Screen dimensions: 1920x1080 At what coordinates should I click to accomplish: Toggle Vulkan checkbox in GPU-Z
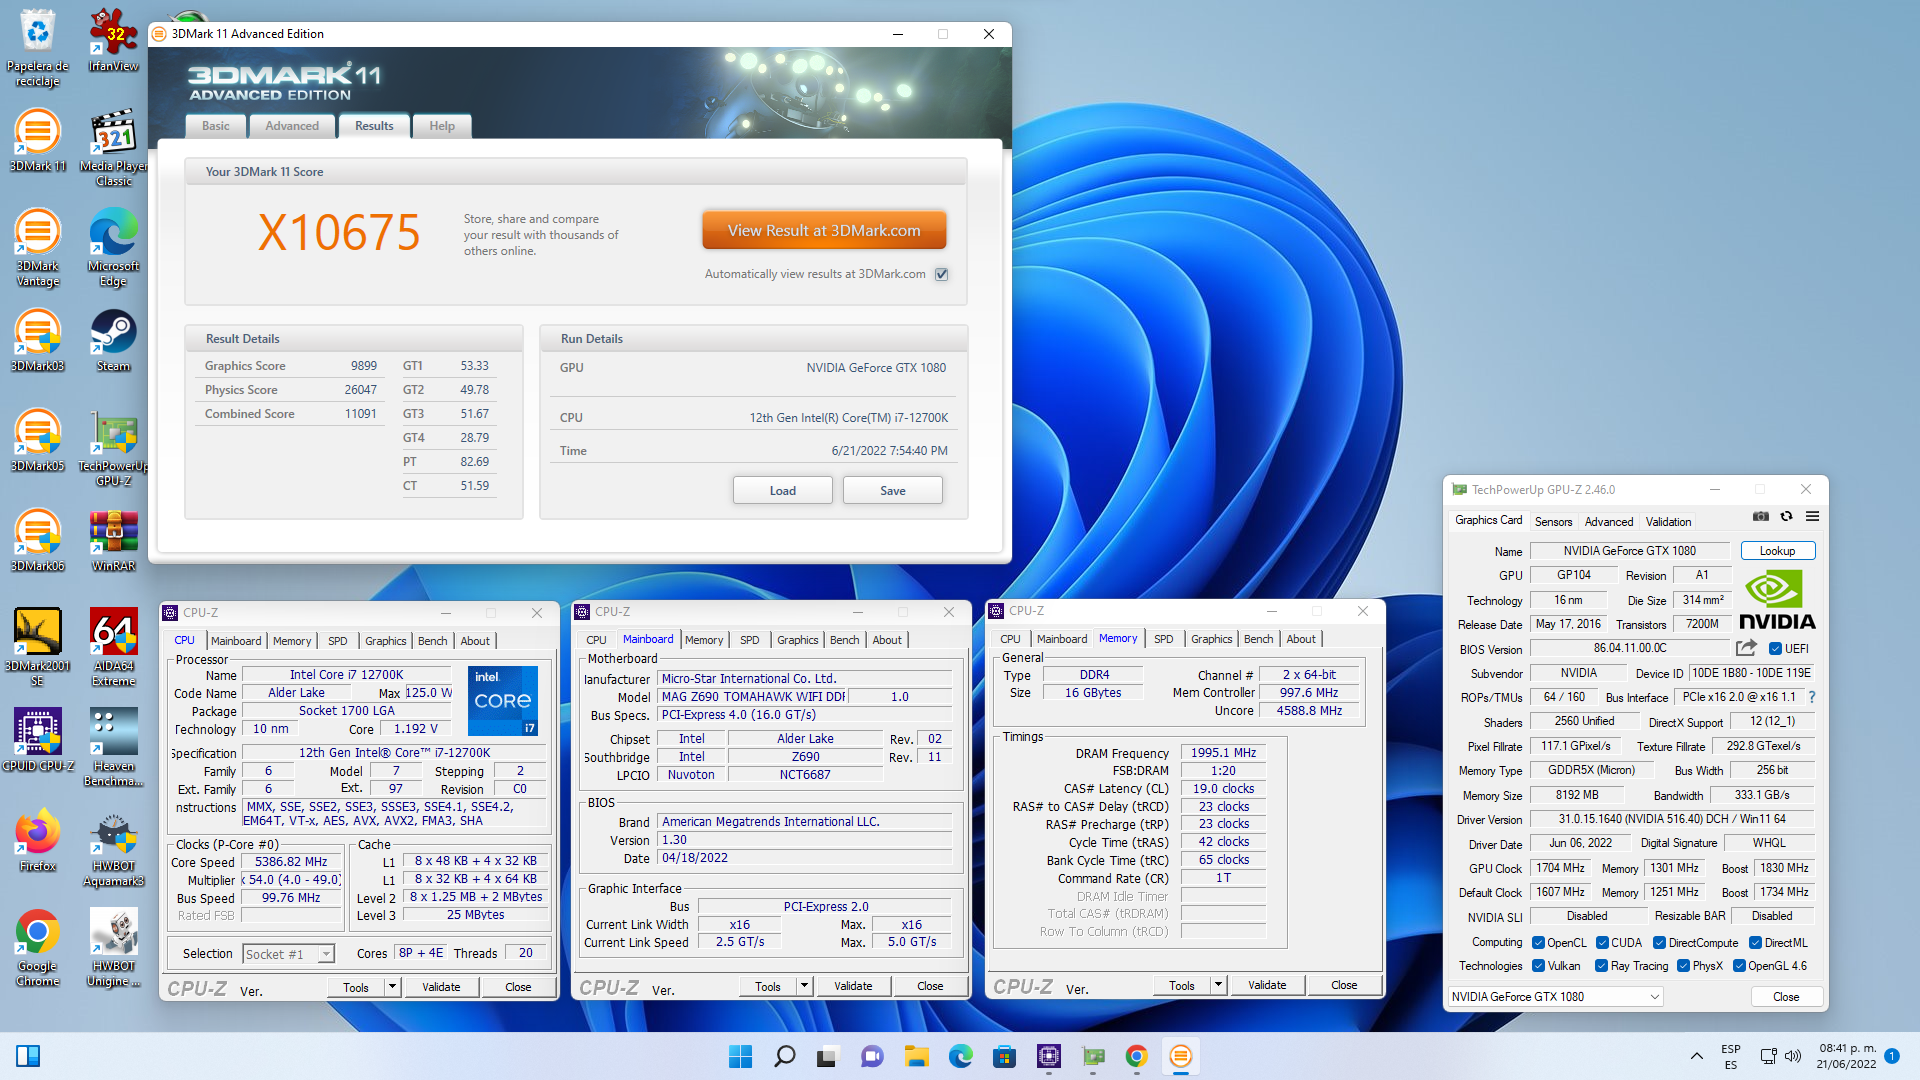pos(1539,966)
